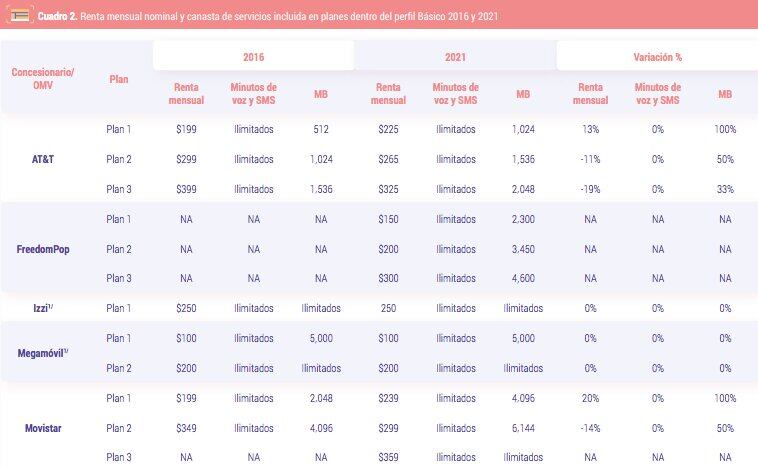
Task: Click the $359 rent cell for Movistar
Action: [388, 458]
